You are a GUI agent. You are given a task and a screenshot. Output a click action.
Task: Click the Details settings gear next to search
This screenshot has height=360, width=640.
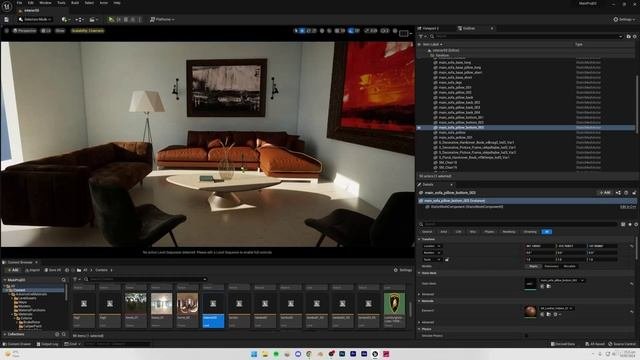click(635, 224)
